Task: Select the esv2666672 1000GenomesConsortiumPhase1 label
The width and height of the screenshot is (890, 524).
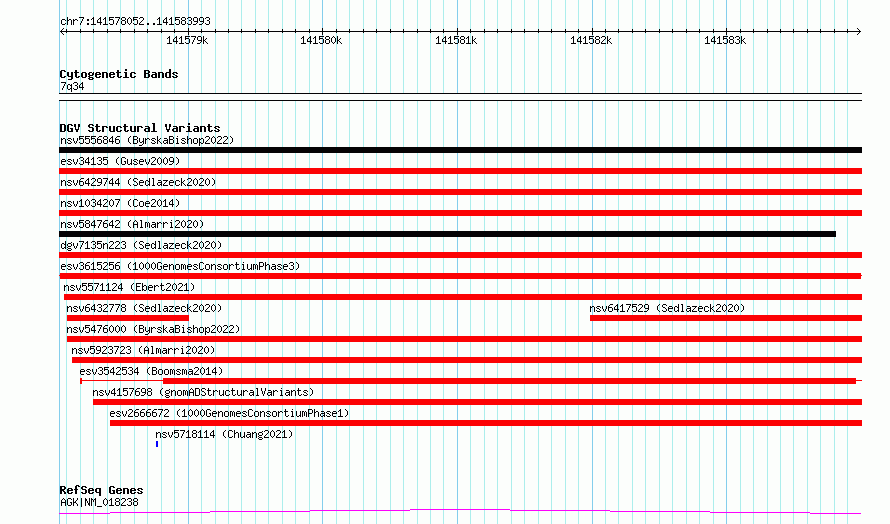Action: click(229, 413)
